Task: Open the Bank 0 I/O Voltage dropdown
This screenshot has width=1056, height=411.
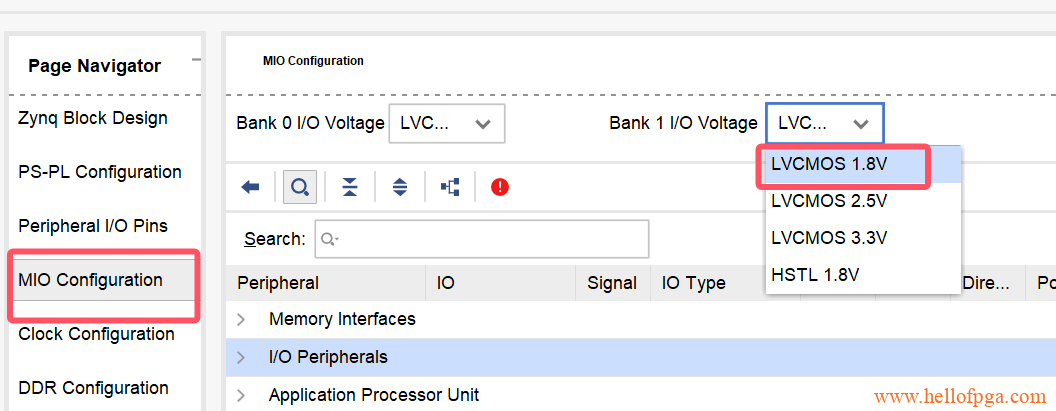Action: (446, 124)
